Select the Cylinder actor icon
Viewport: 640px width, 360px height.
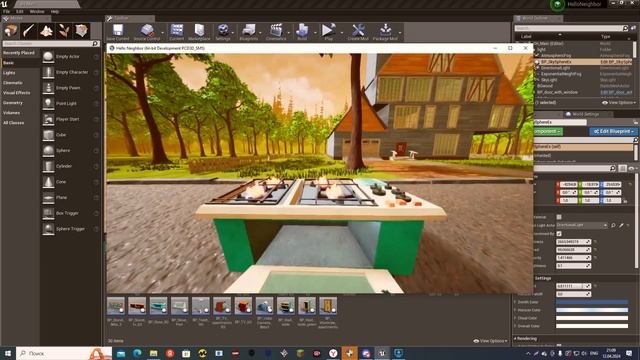click(48, 166)
